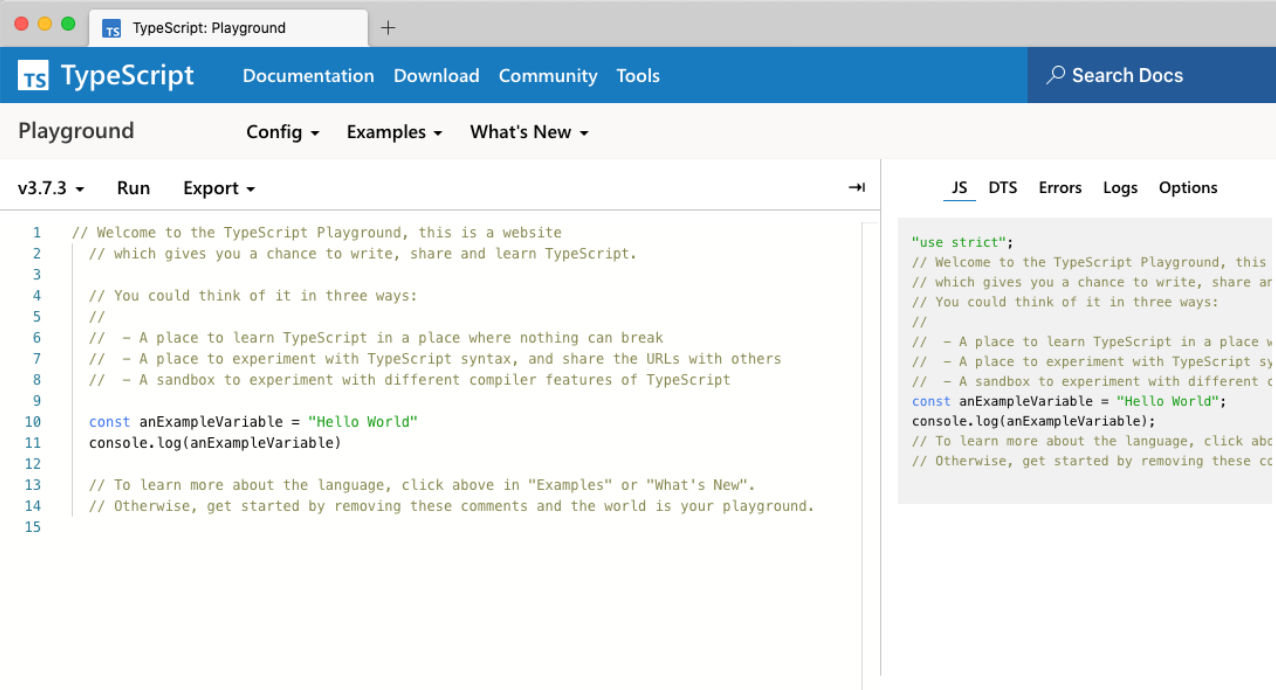Image resolution: width=1276 pixels, height=690 pixels.
Task: Run the code with Run button
Action: (133, 188)
